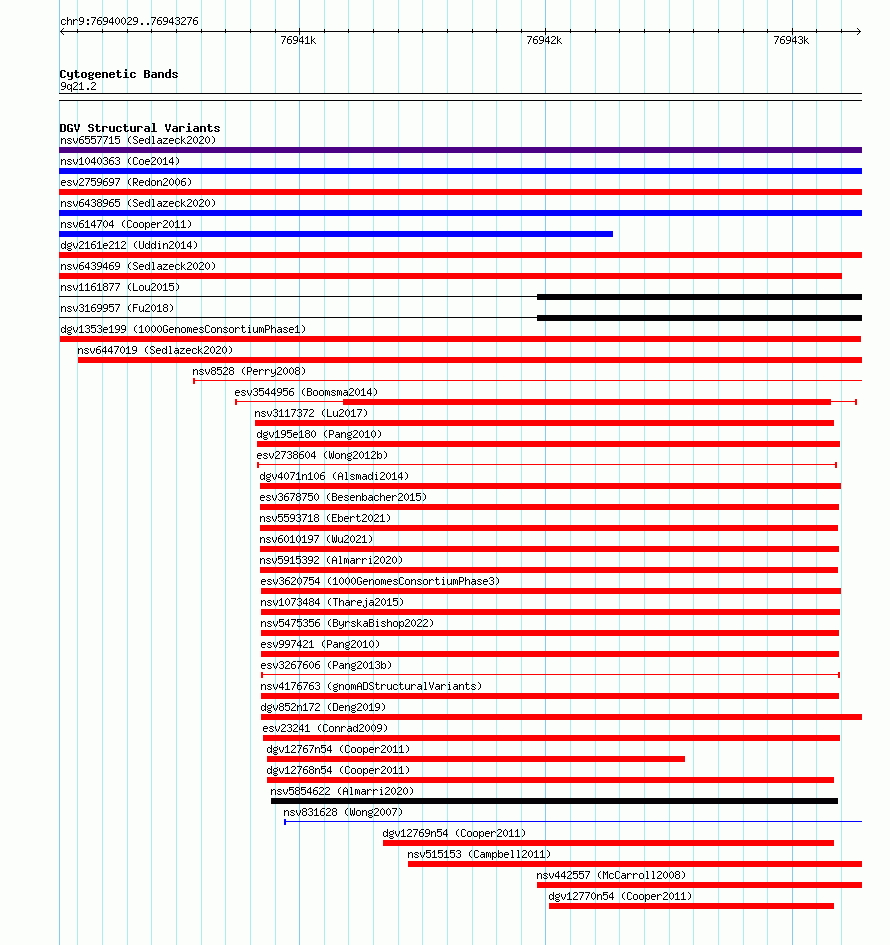Select nsv6439469 (Sedlazeck2020) label
Screen dimensions: 890x945
(x=138, y=267)
